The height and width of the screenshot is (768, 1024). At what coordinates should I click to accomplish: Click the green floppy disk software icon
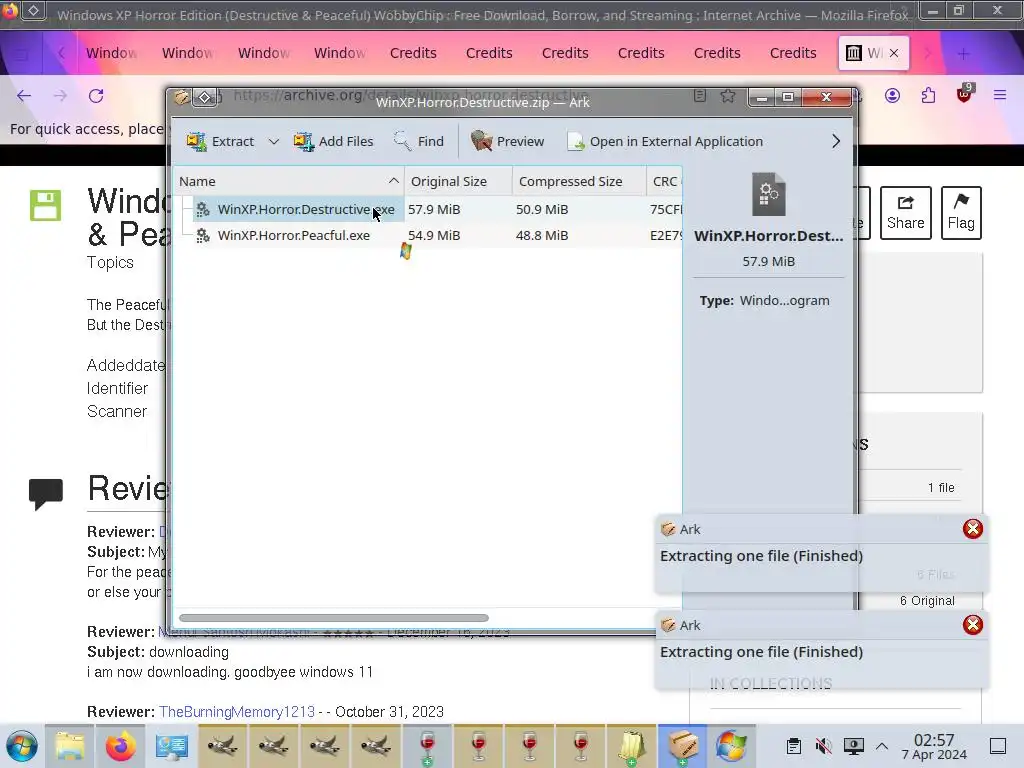pyautogui.click(x=46, y=206)
